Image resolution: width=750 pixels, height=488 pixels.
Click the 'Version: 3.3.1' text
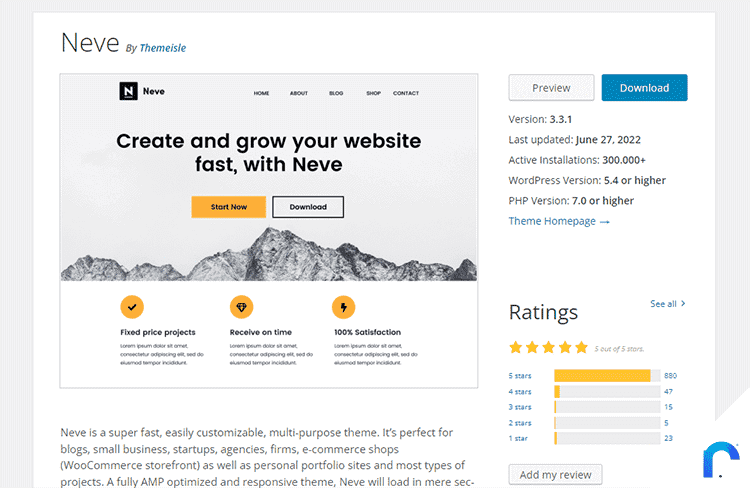540,119
